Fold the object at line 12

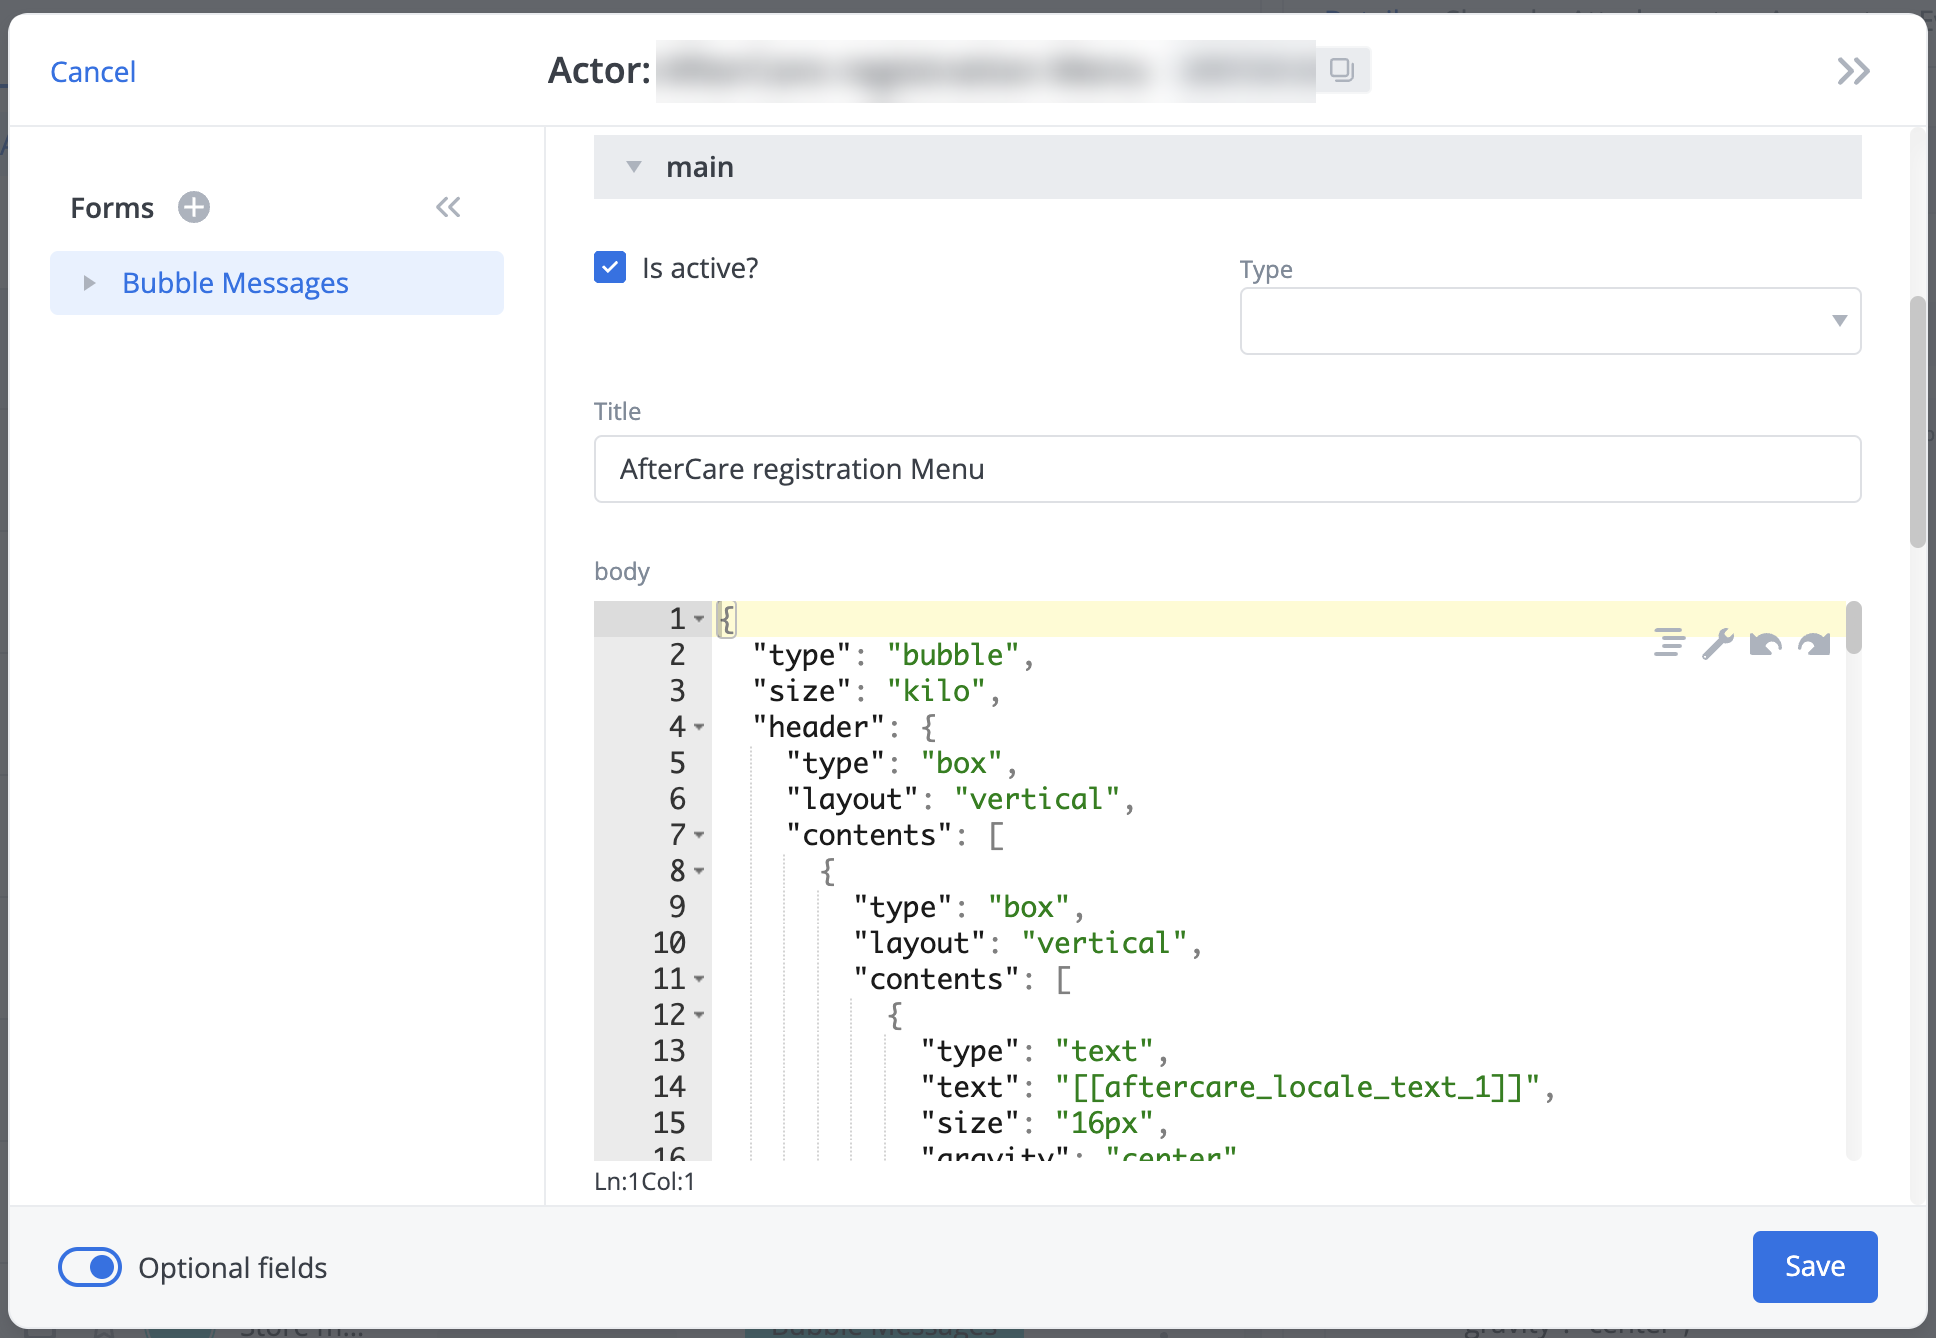[699, 1015]
